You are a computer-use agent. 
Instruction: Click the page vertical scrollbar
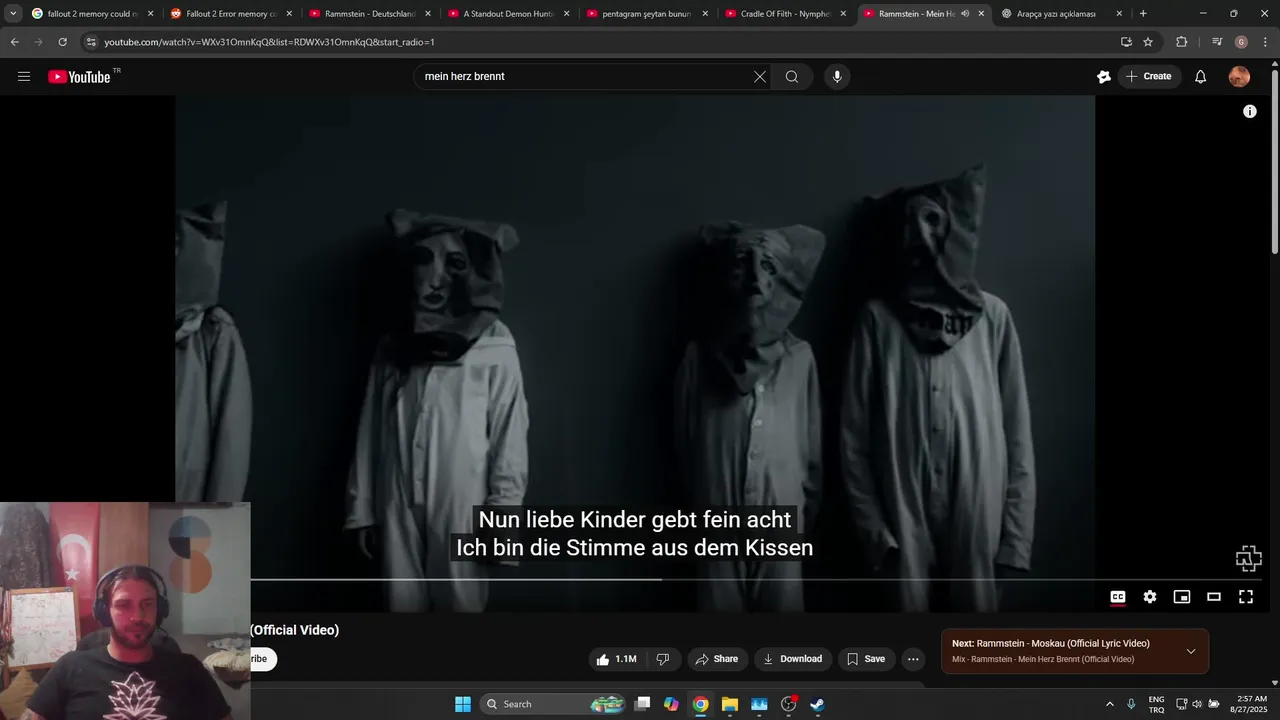click(x=1274, y=160)
